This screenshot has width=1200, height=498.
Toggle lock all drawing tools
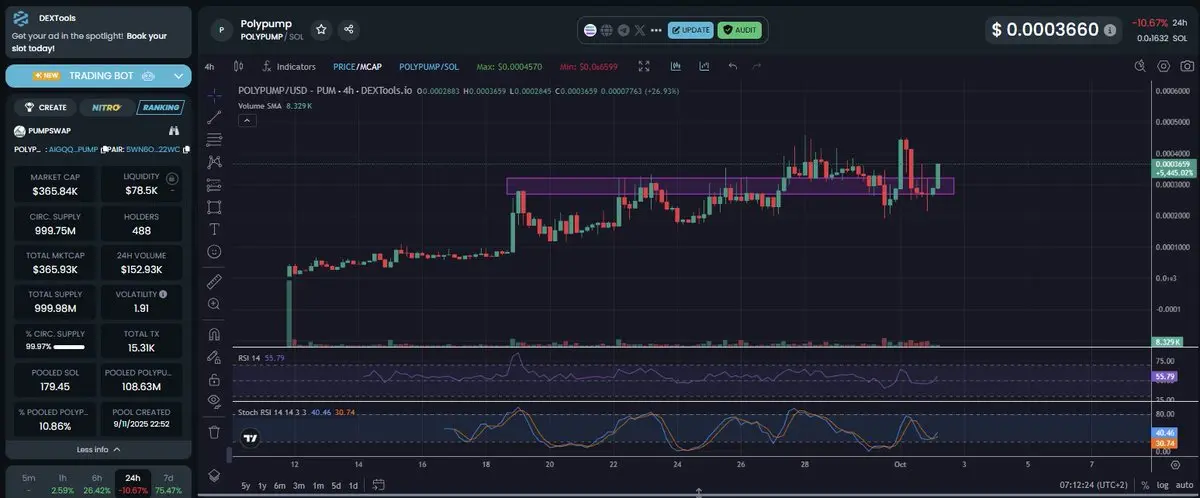(x=214, y=379)
